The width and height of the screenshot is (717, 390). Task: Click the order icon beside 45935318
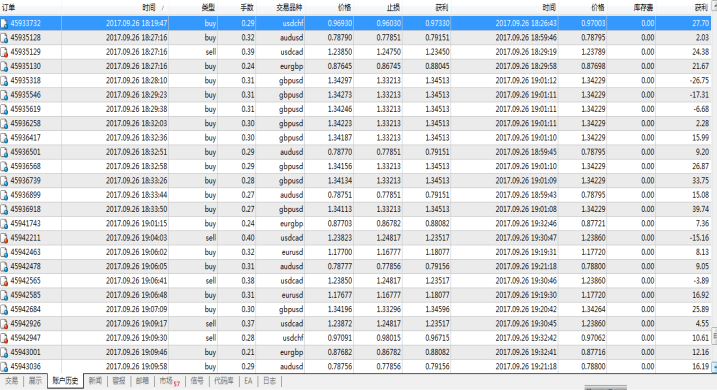4,80
